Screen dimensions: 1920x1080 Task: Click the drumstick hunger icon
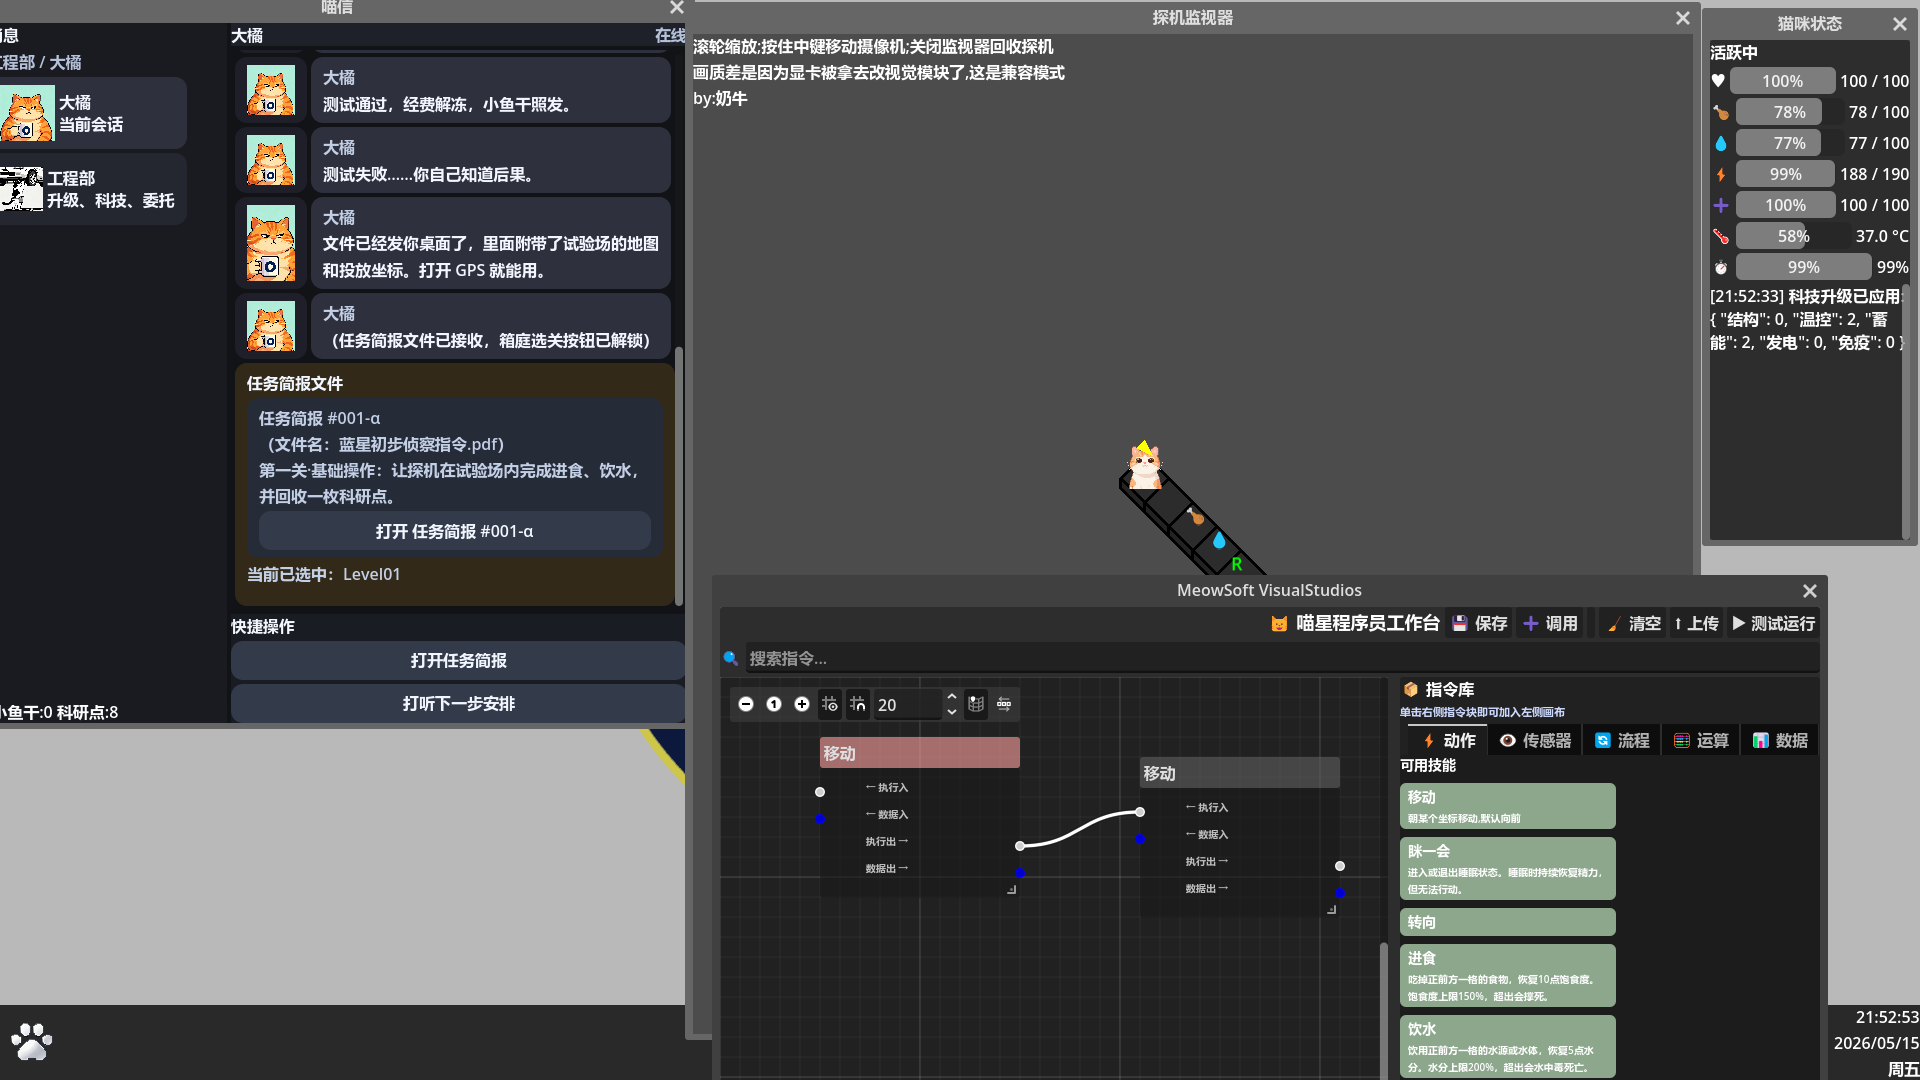coord(1721,112)
